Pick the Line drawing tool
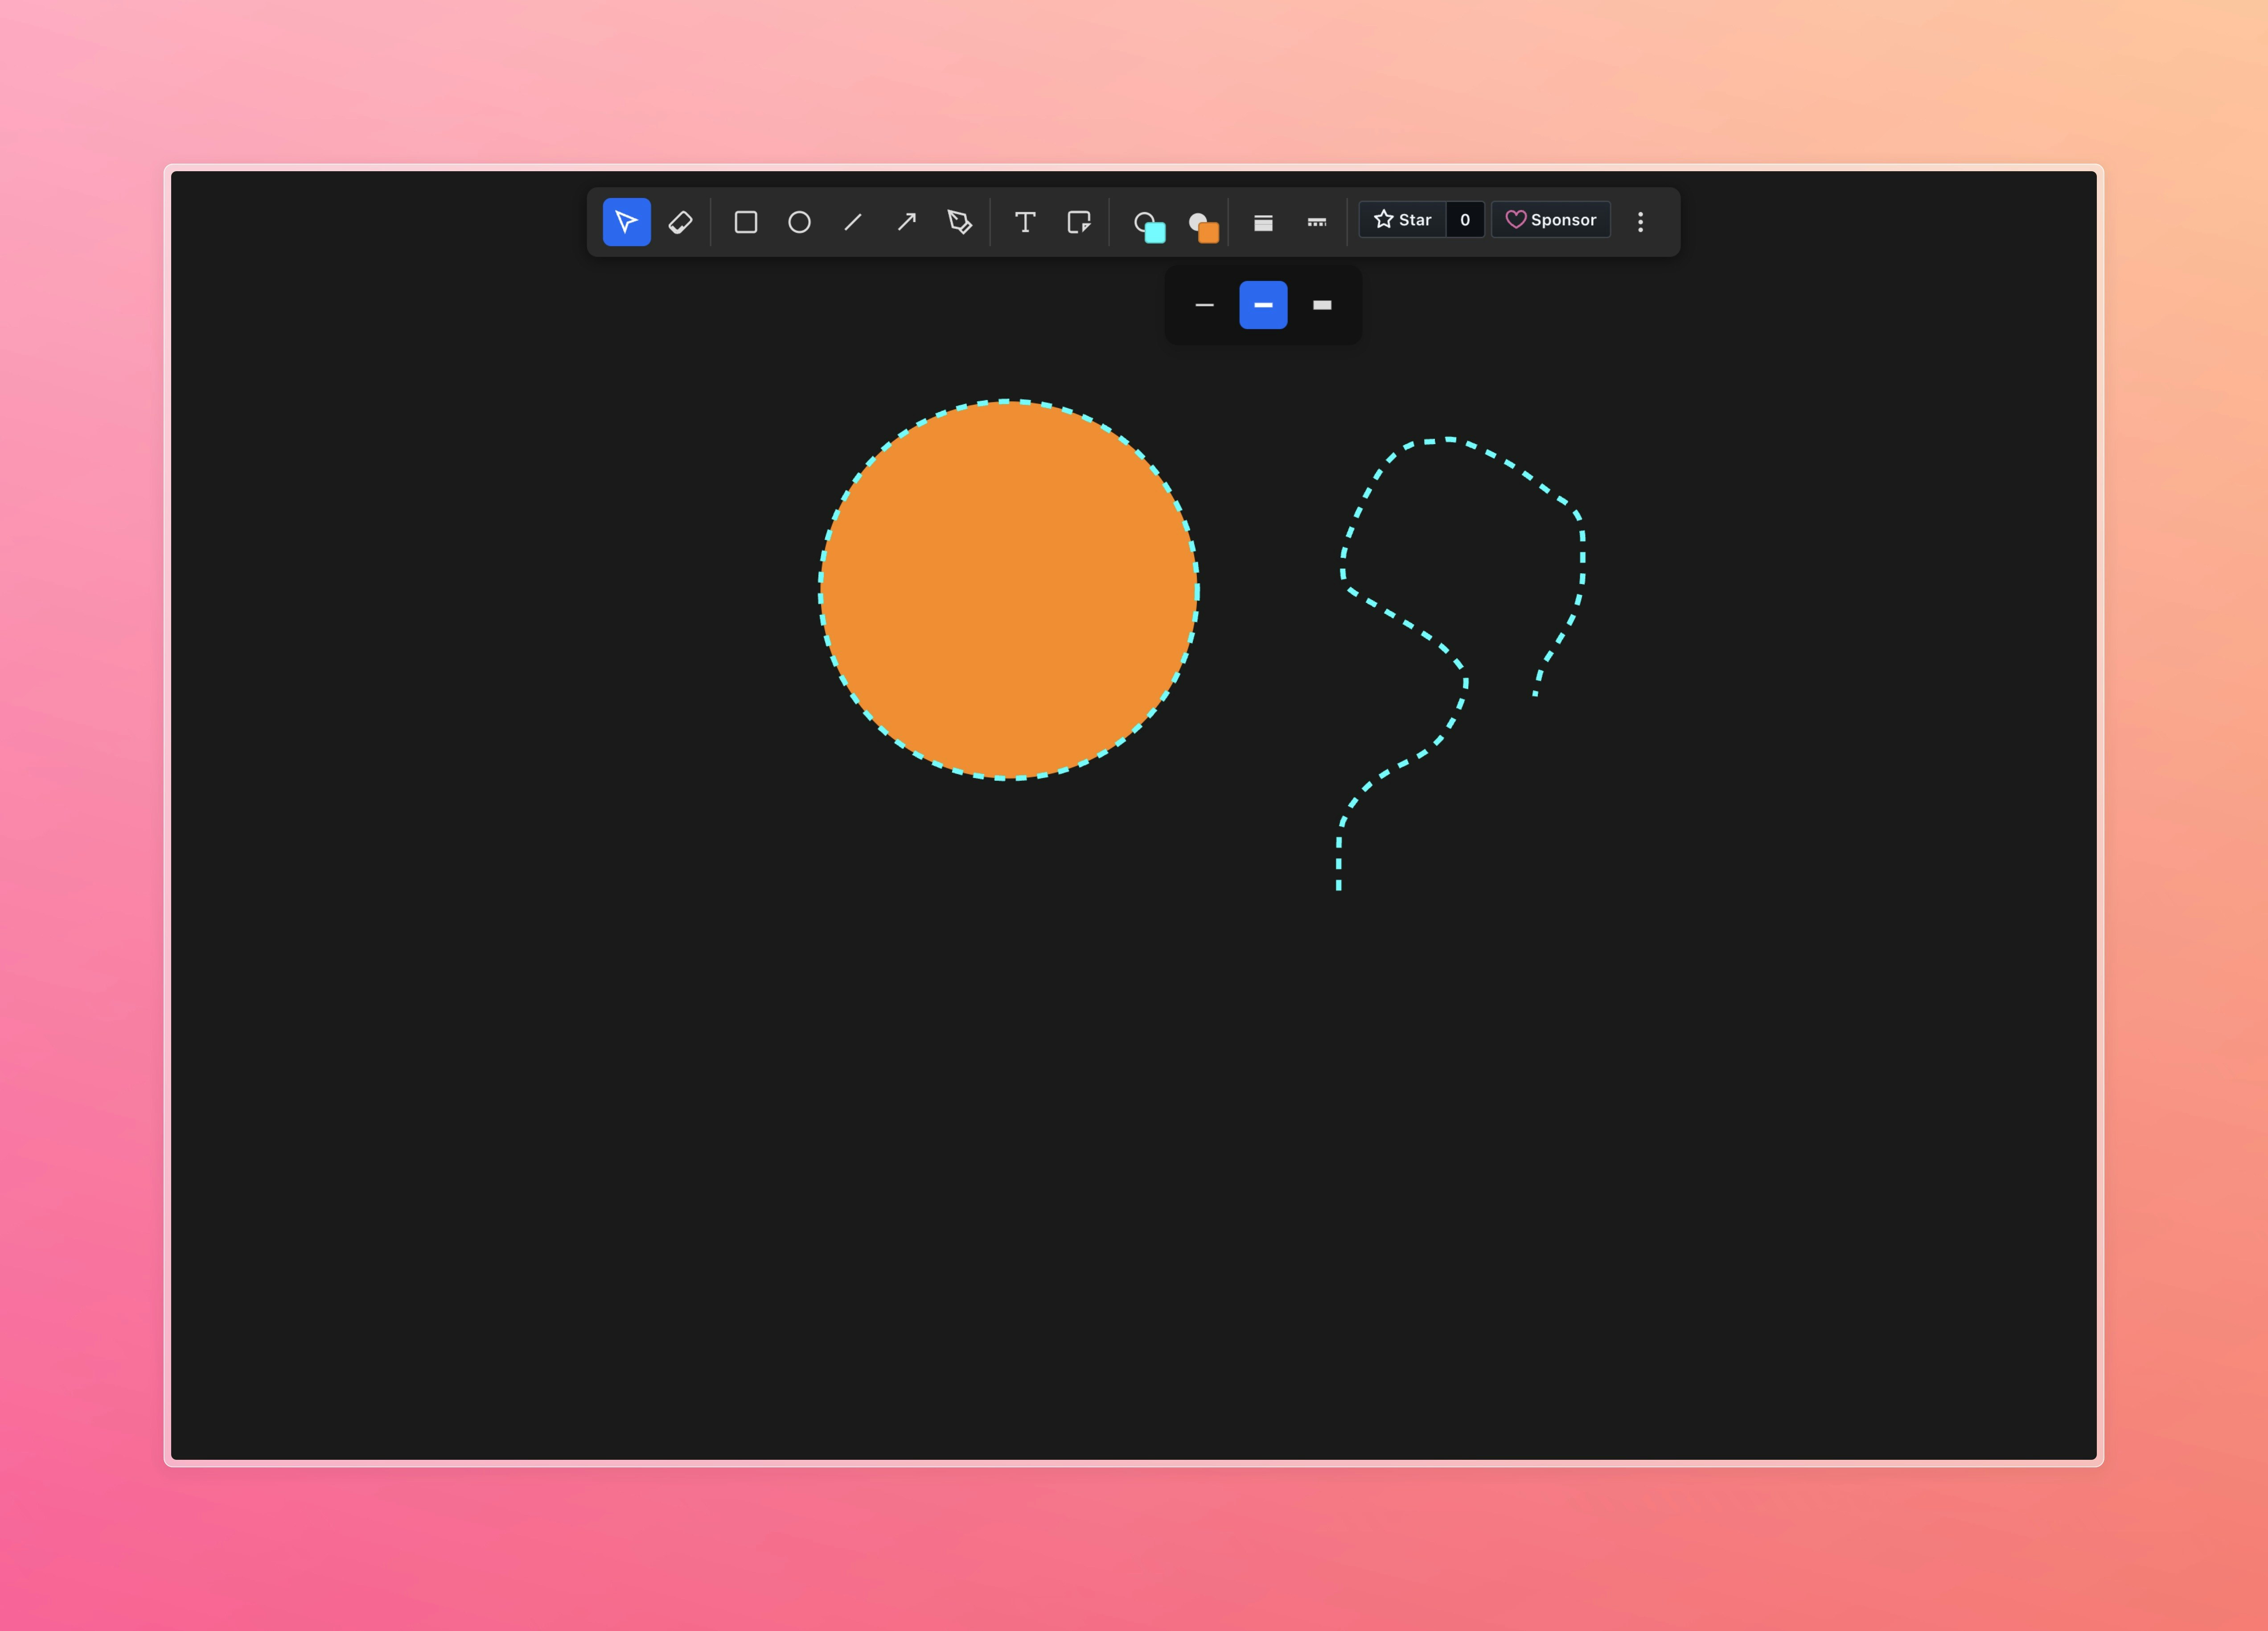2268x1631 pixels. (853, 221)
